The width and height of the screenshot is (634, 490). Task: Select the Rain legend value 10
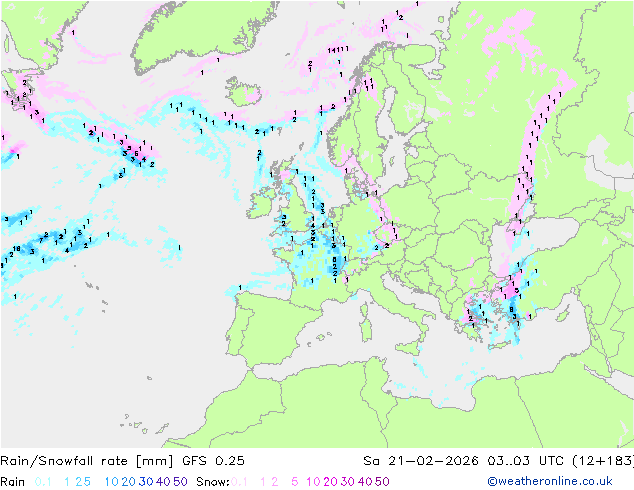pyautogui.click(x=111, y=482)
